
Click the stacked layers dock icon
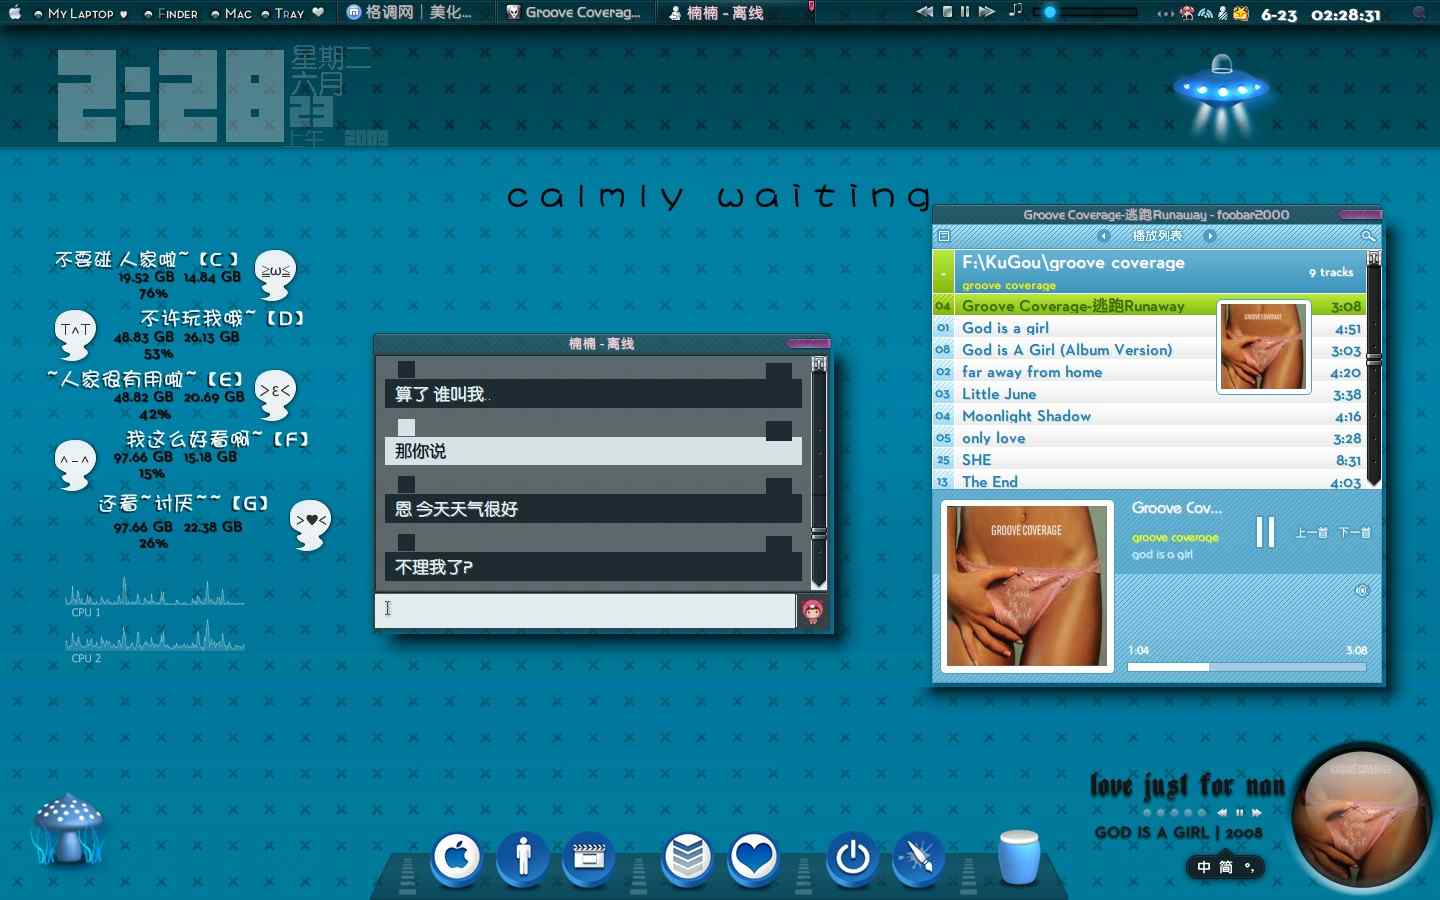point(688,858)
